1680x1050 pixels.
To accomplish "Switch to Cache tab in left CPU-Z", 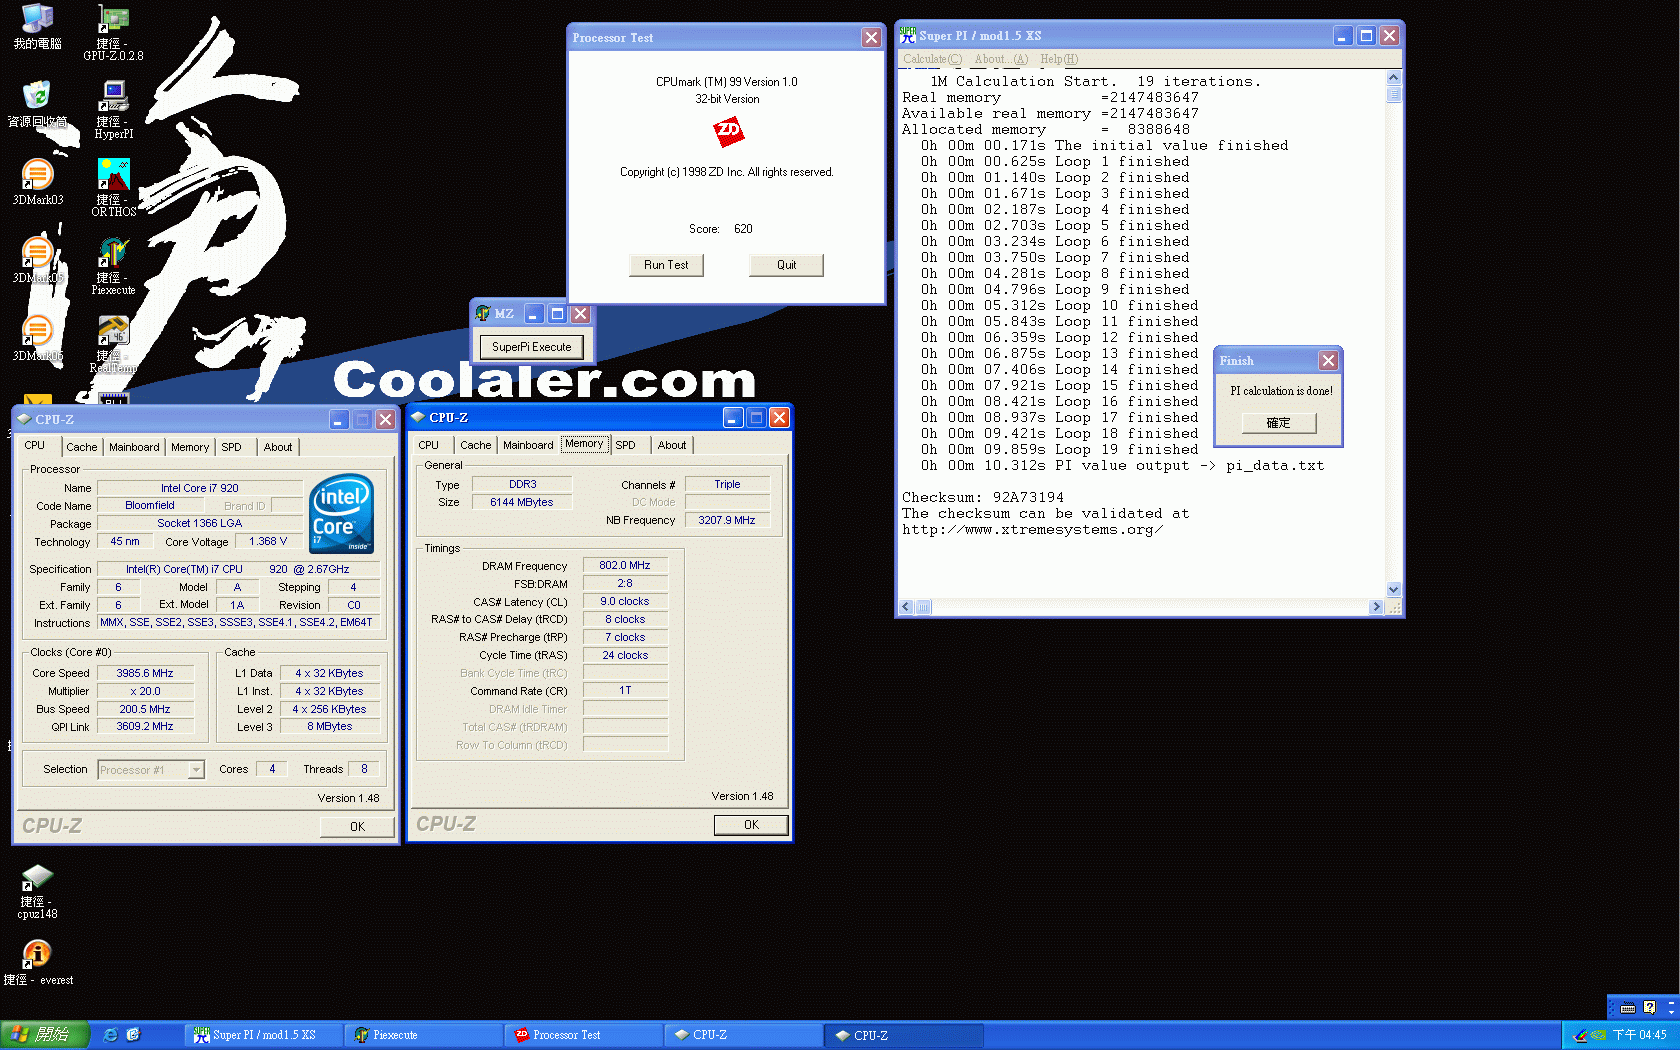I will click(x=82, y=447).
